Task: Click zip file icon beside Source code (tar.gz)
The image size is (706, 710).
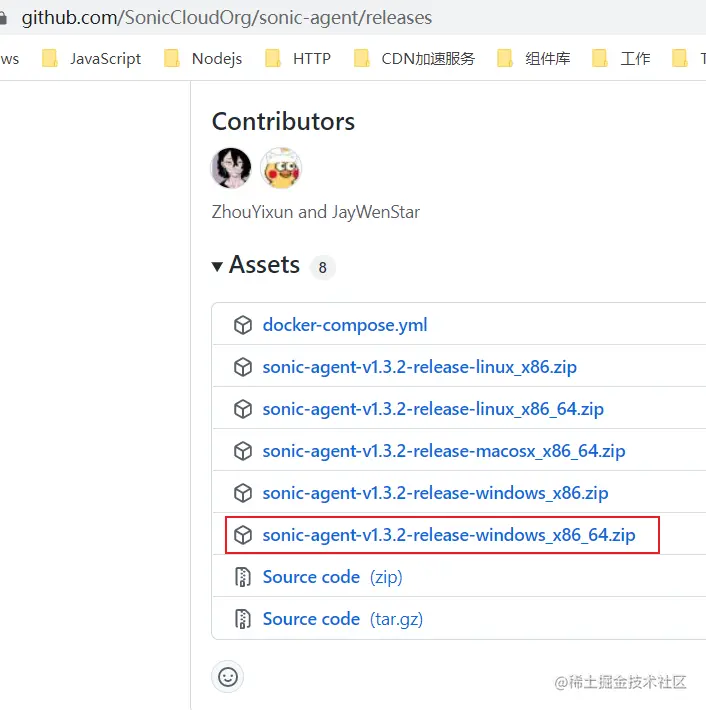Action: 243,619
